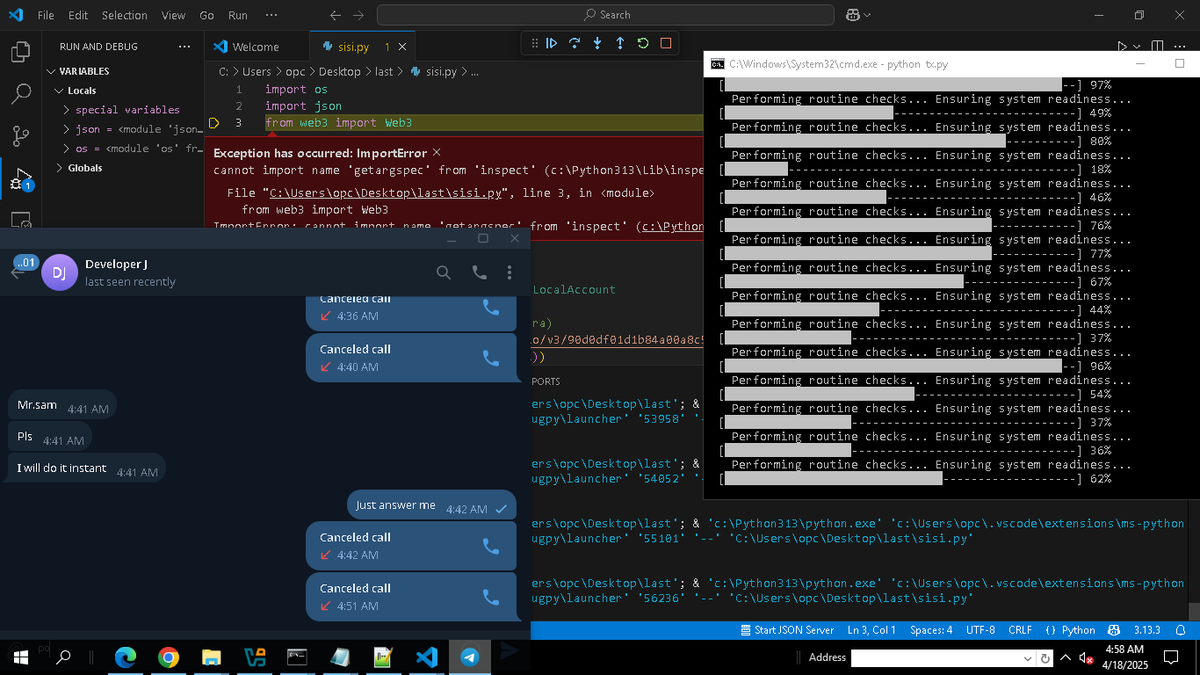Click Start JSON Server in status bar
The image size is (1200, 675).
point(787,630)
